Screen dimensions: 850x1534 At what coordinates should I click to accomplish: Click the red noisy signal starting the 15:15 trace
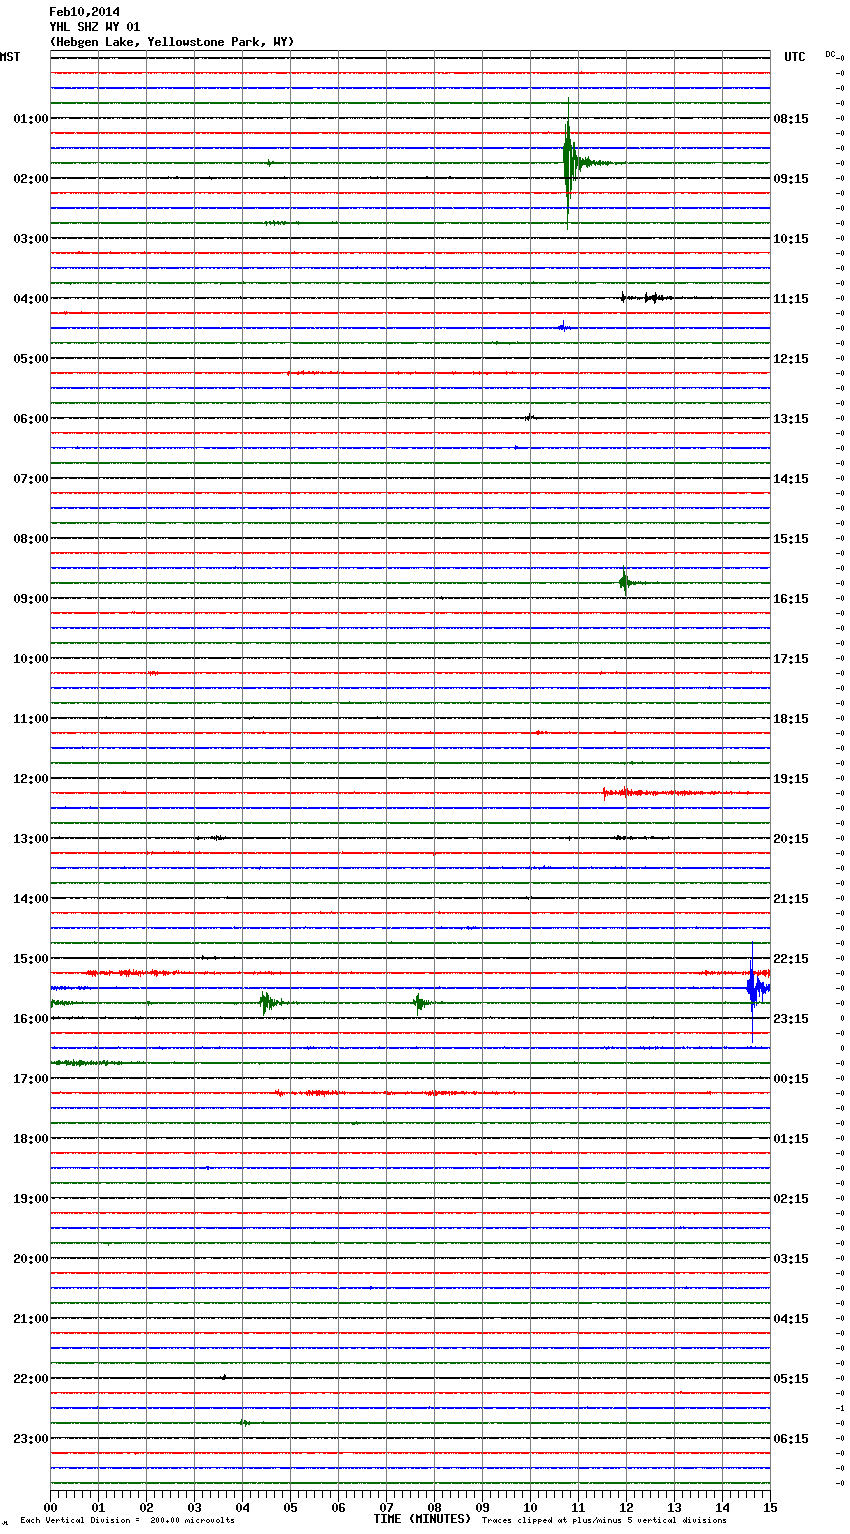(x=135, y=972)
